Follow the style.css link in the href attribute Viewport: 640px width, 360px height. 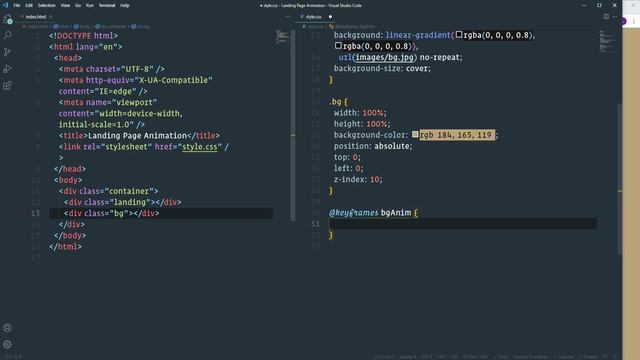[200, 147]
